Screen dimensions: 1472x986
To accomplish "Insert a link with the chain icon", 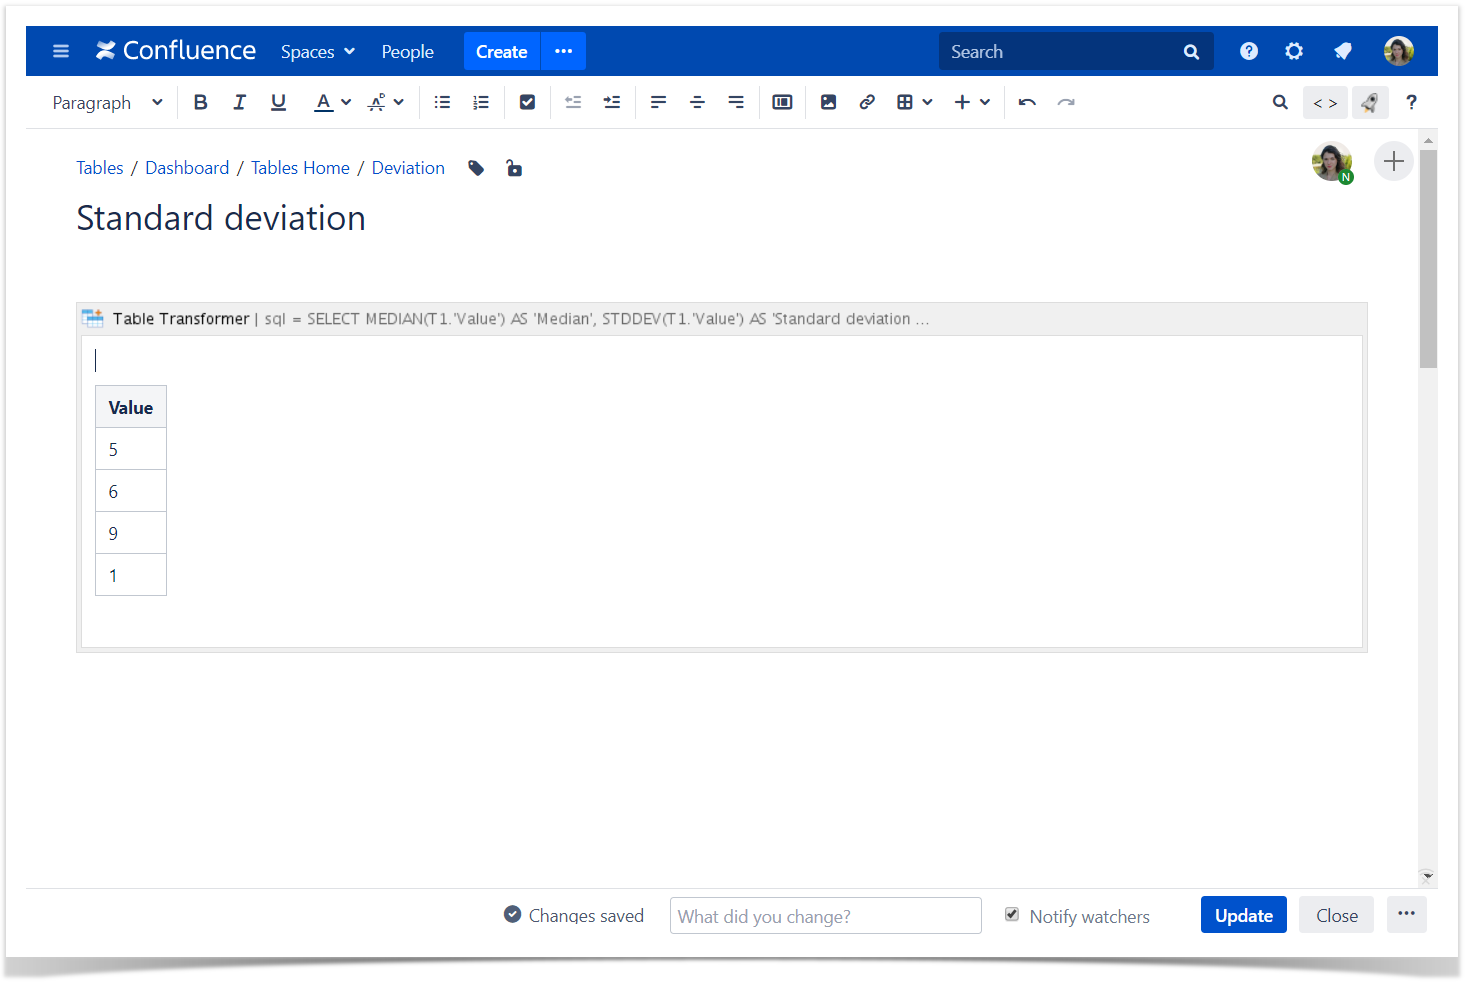I will click(x=867, y=102).
